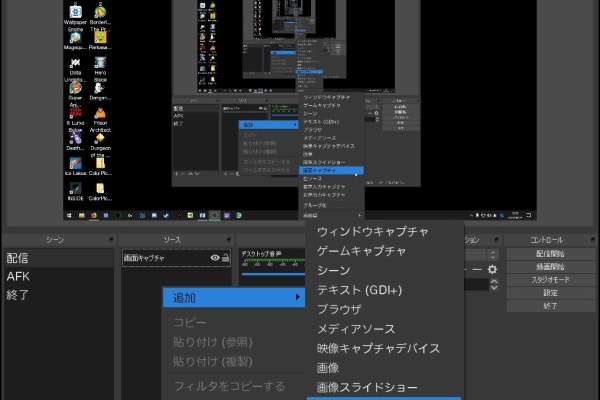
Task: Select the 画面キャプチャ source row
Action: [x=176, y=258]
